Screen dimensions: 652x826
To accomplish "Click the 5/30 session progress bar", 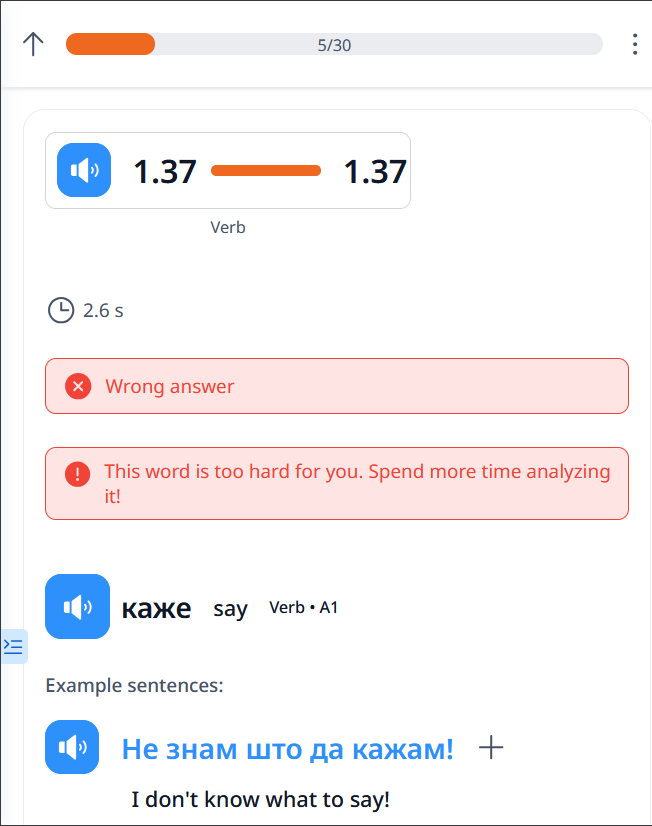I will [334, 44].
